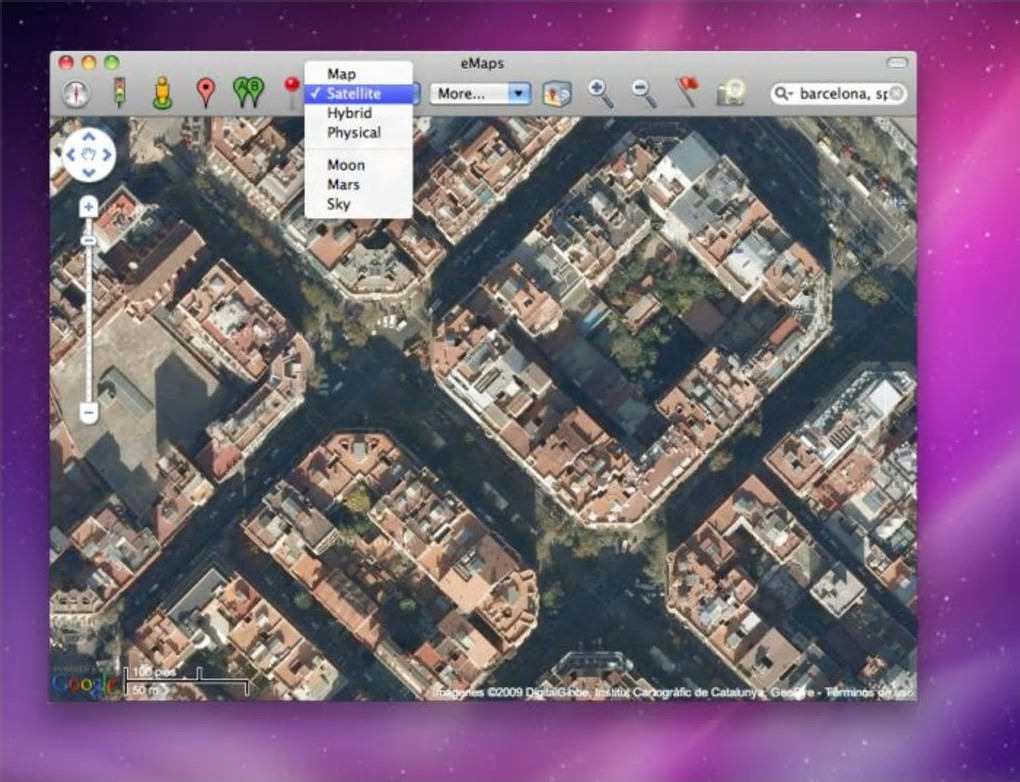Choose Mars in the map type list
Viewport: 1020px width, 782px height.
(343, 184)
